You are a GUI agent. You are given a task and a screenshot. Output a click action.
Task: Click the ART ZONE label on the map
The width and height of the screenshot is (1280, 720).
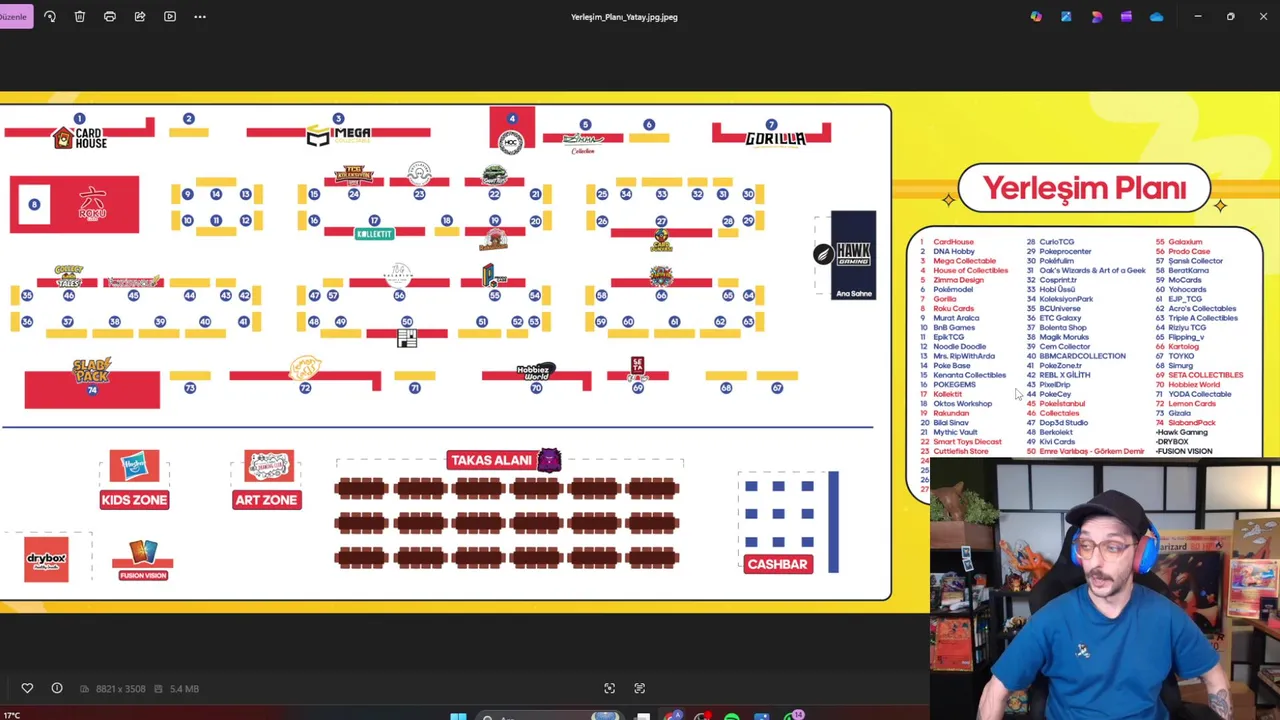point(267,500)
